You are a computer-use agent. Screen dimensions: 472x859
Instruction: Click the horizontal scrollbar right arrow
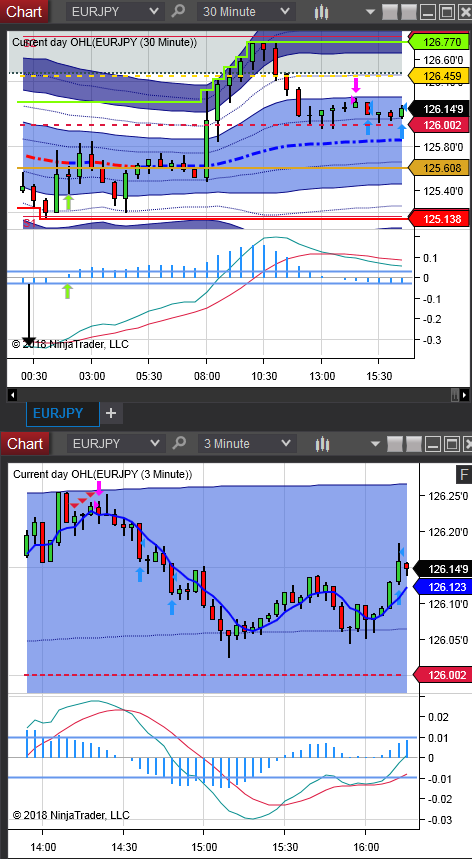pyautogui.click(x=464, y=394)
